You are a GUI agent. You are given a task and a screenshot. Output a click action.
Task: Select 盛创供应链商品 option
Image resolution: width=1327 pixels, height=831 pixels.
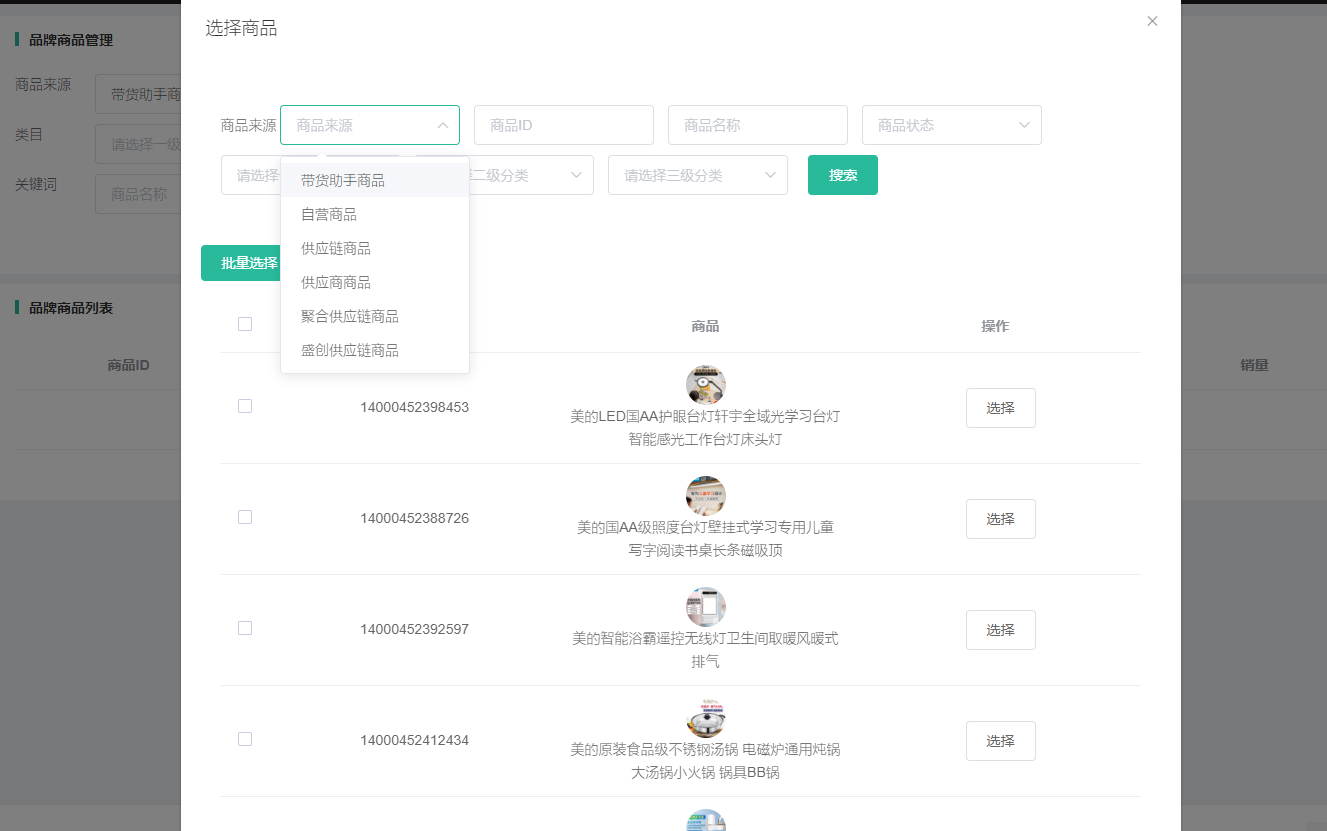pos(350,351)
